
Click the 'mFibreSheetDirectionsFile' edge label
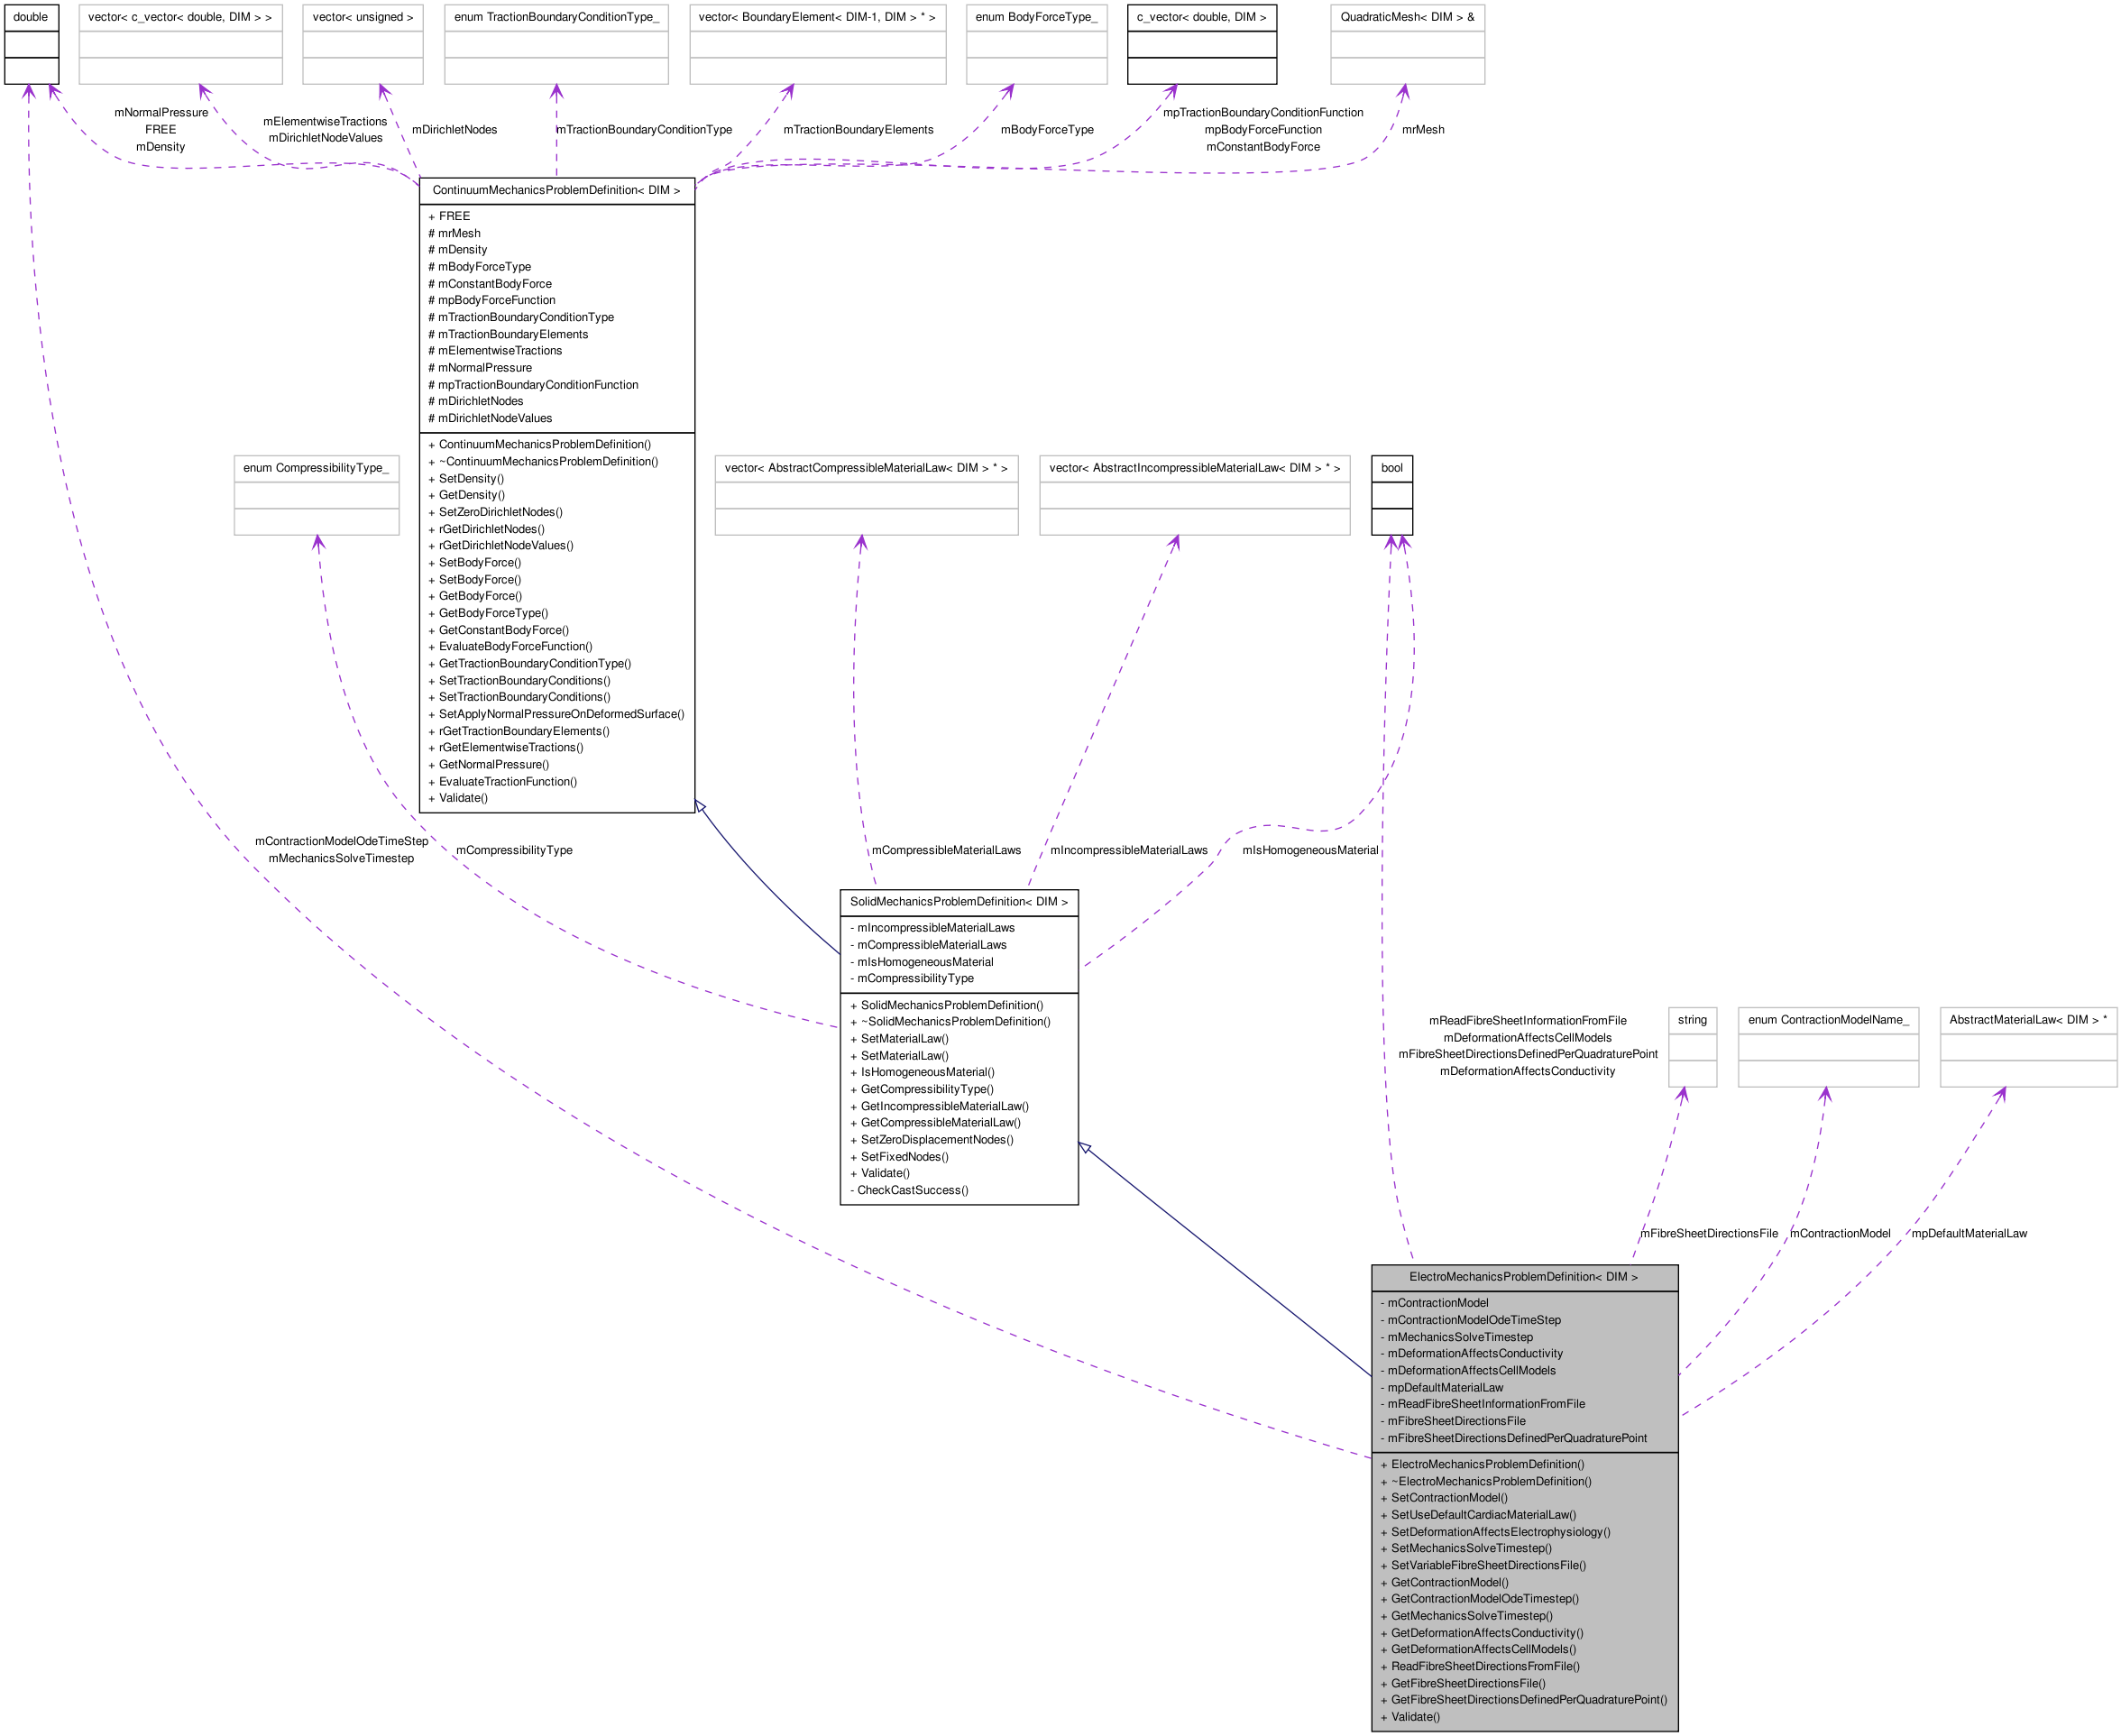coord(1709,1234)
